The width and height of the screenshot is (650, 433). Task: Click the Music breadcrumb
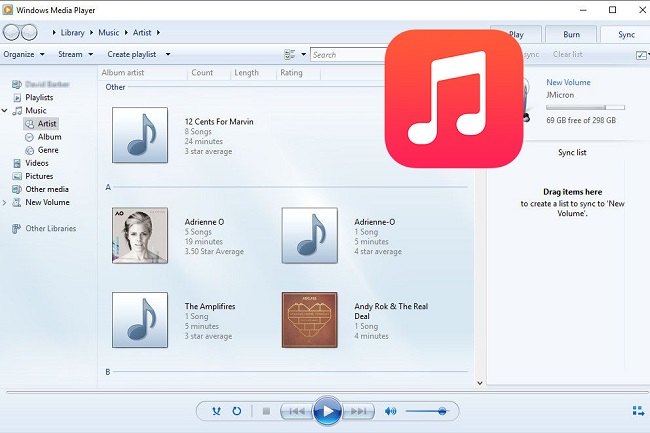(109, 33)
